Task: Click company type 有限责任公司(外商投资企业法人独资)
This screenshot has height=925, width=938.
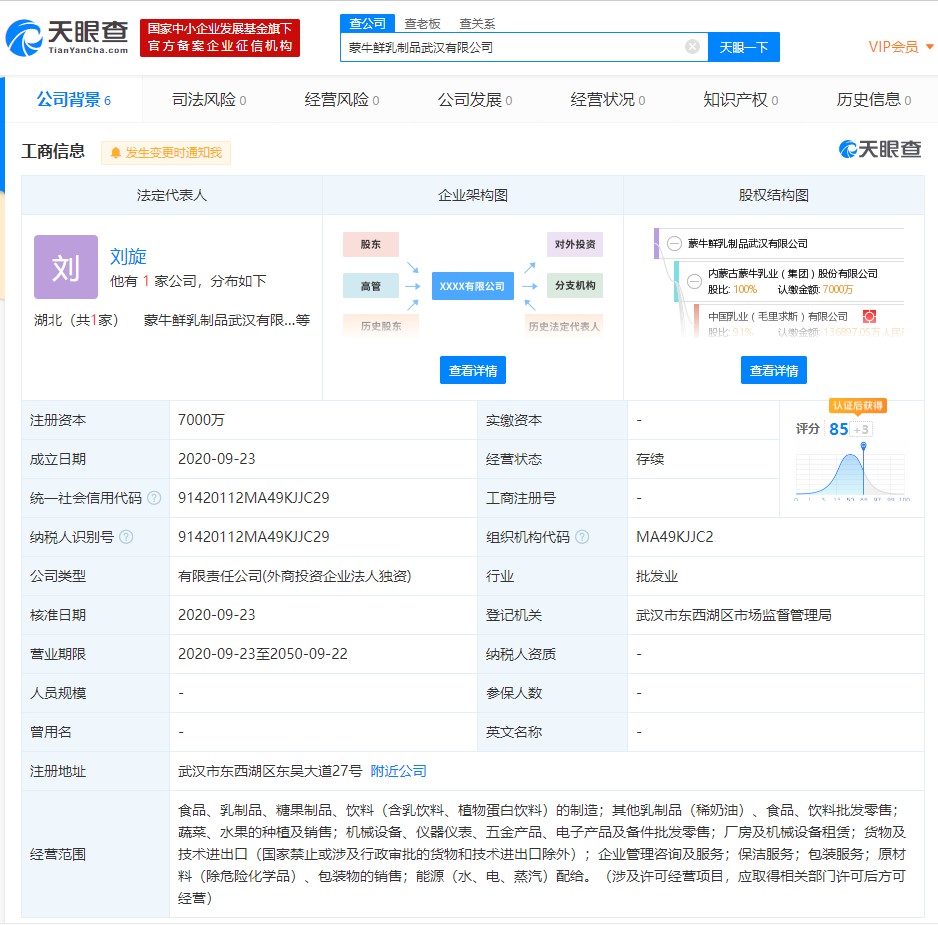Action: point(294,576)
